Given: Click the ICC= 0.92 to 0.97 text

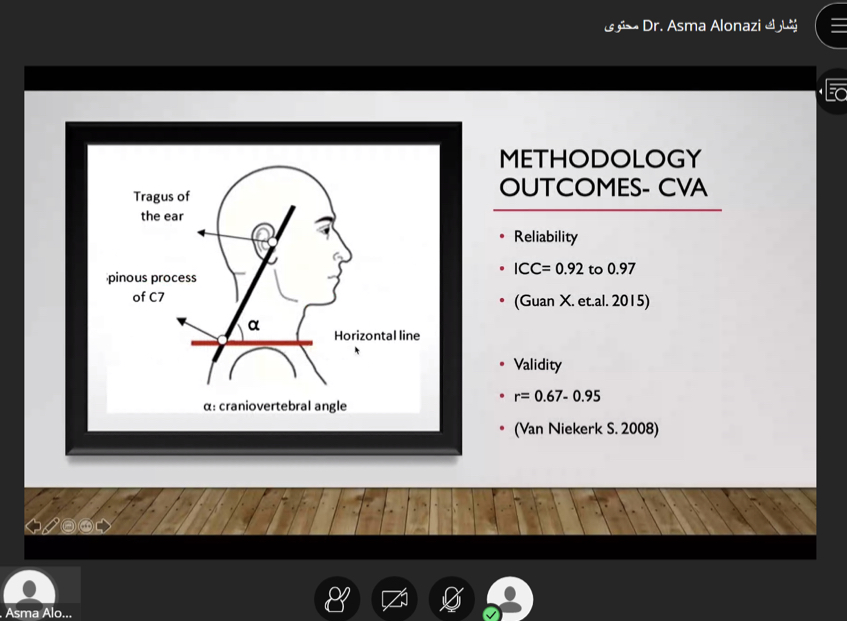Looking at the screenshot, I should 574,268.
